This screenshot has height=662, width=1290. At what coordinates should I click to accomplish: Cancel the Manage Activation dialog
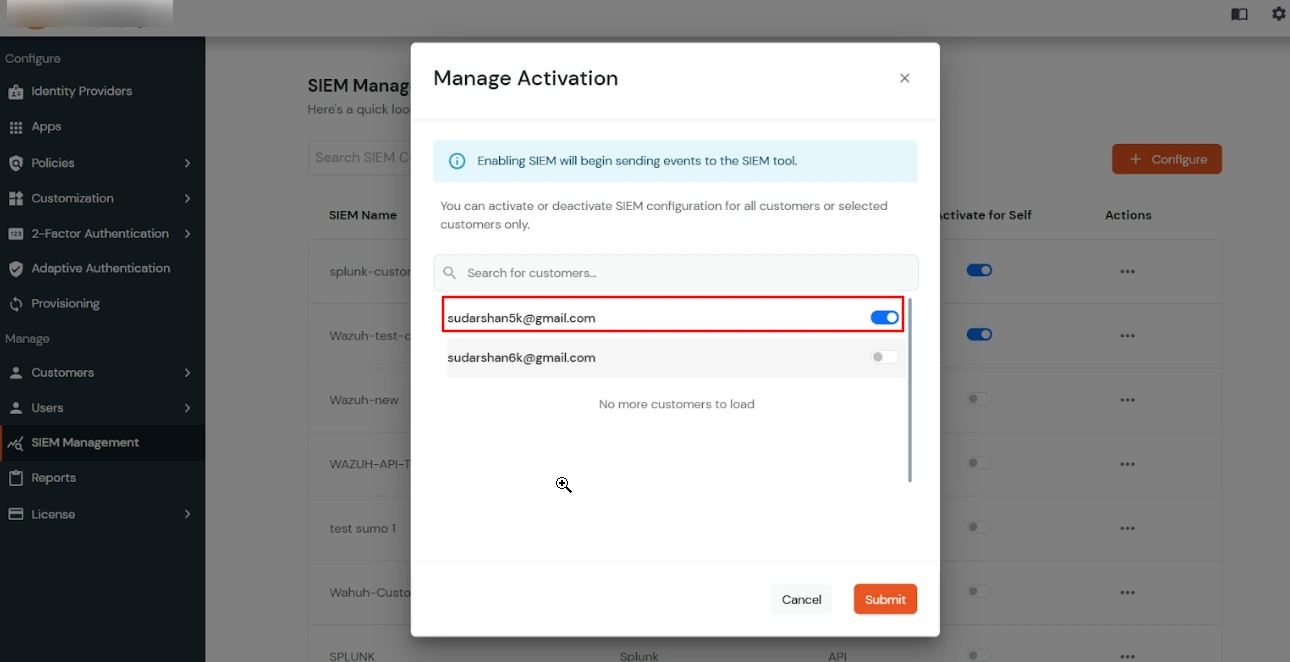pos(801,599)
